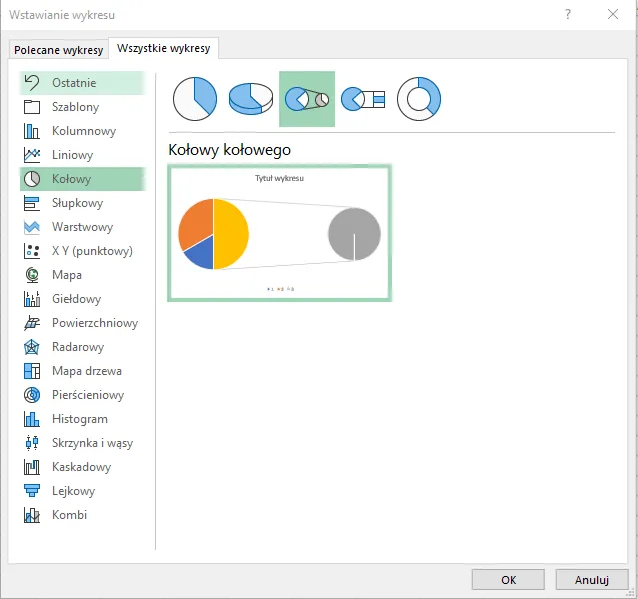Select the Liniowy chart type
638x599 pixels.
click(72, 155)
